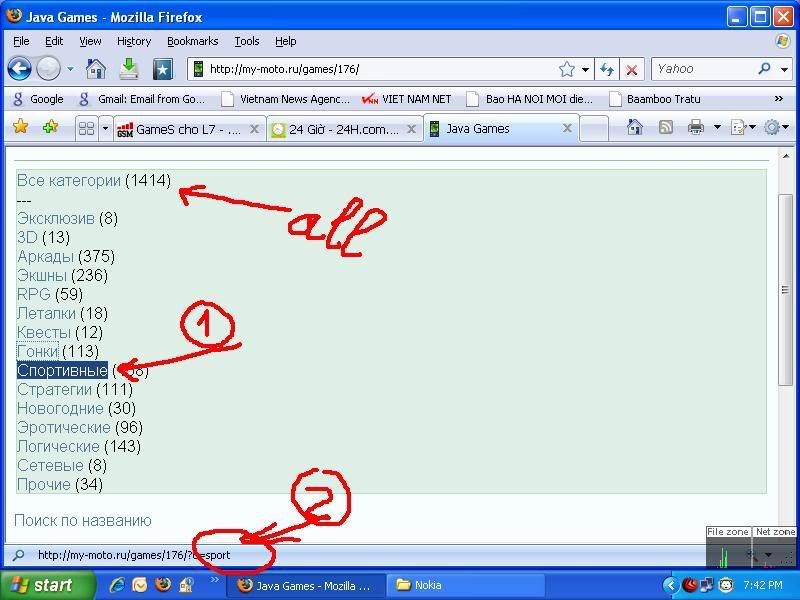Open the Аркады category link
Screen dimensions: 800x600
[45, 256]
